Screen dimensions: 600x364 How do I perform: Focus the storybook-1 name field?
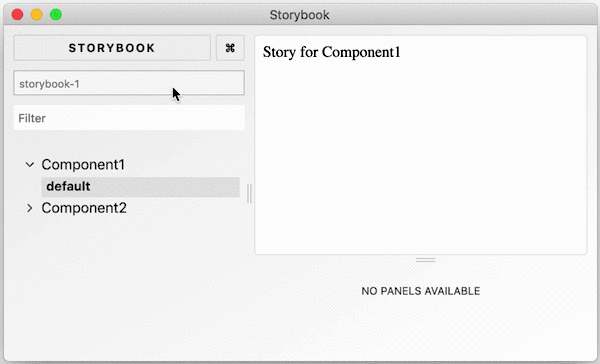(x=129, y=83)
